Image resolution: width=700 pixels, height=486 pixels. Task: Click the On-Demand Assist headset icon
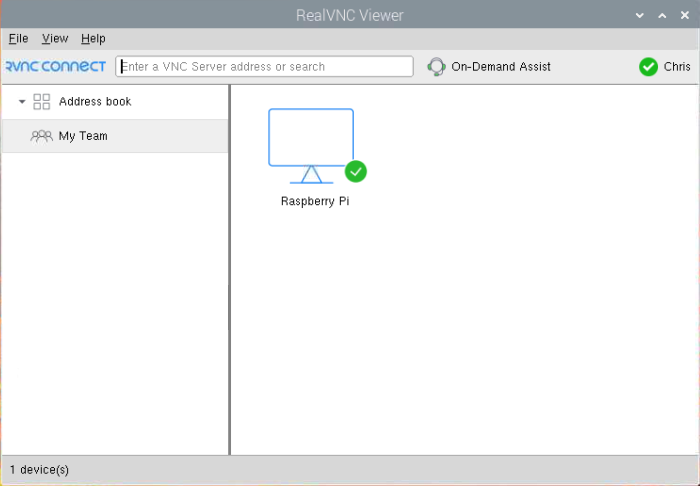pos(436,67)
